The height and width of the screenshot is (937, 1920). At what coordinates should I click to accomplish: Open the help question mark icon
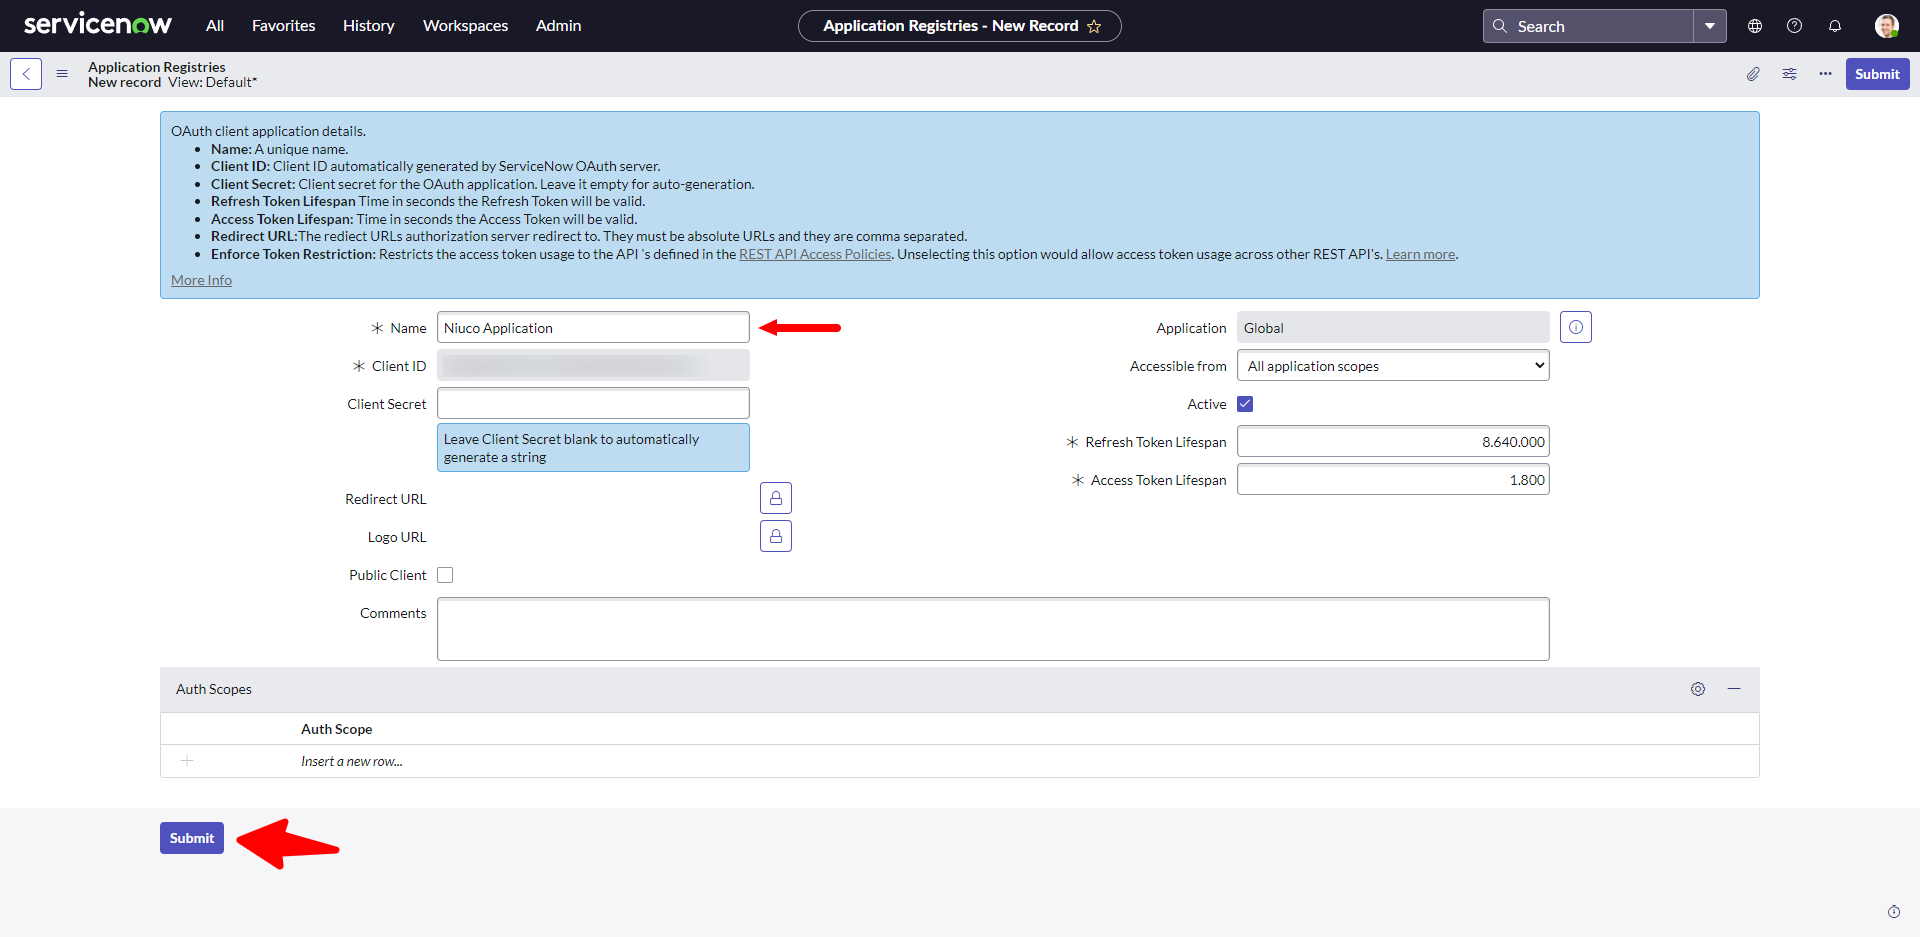1795,26
